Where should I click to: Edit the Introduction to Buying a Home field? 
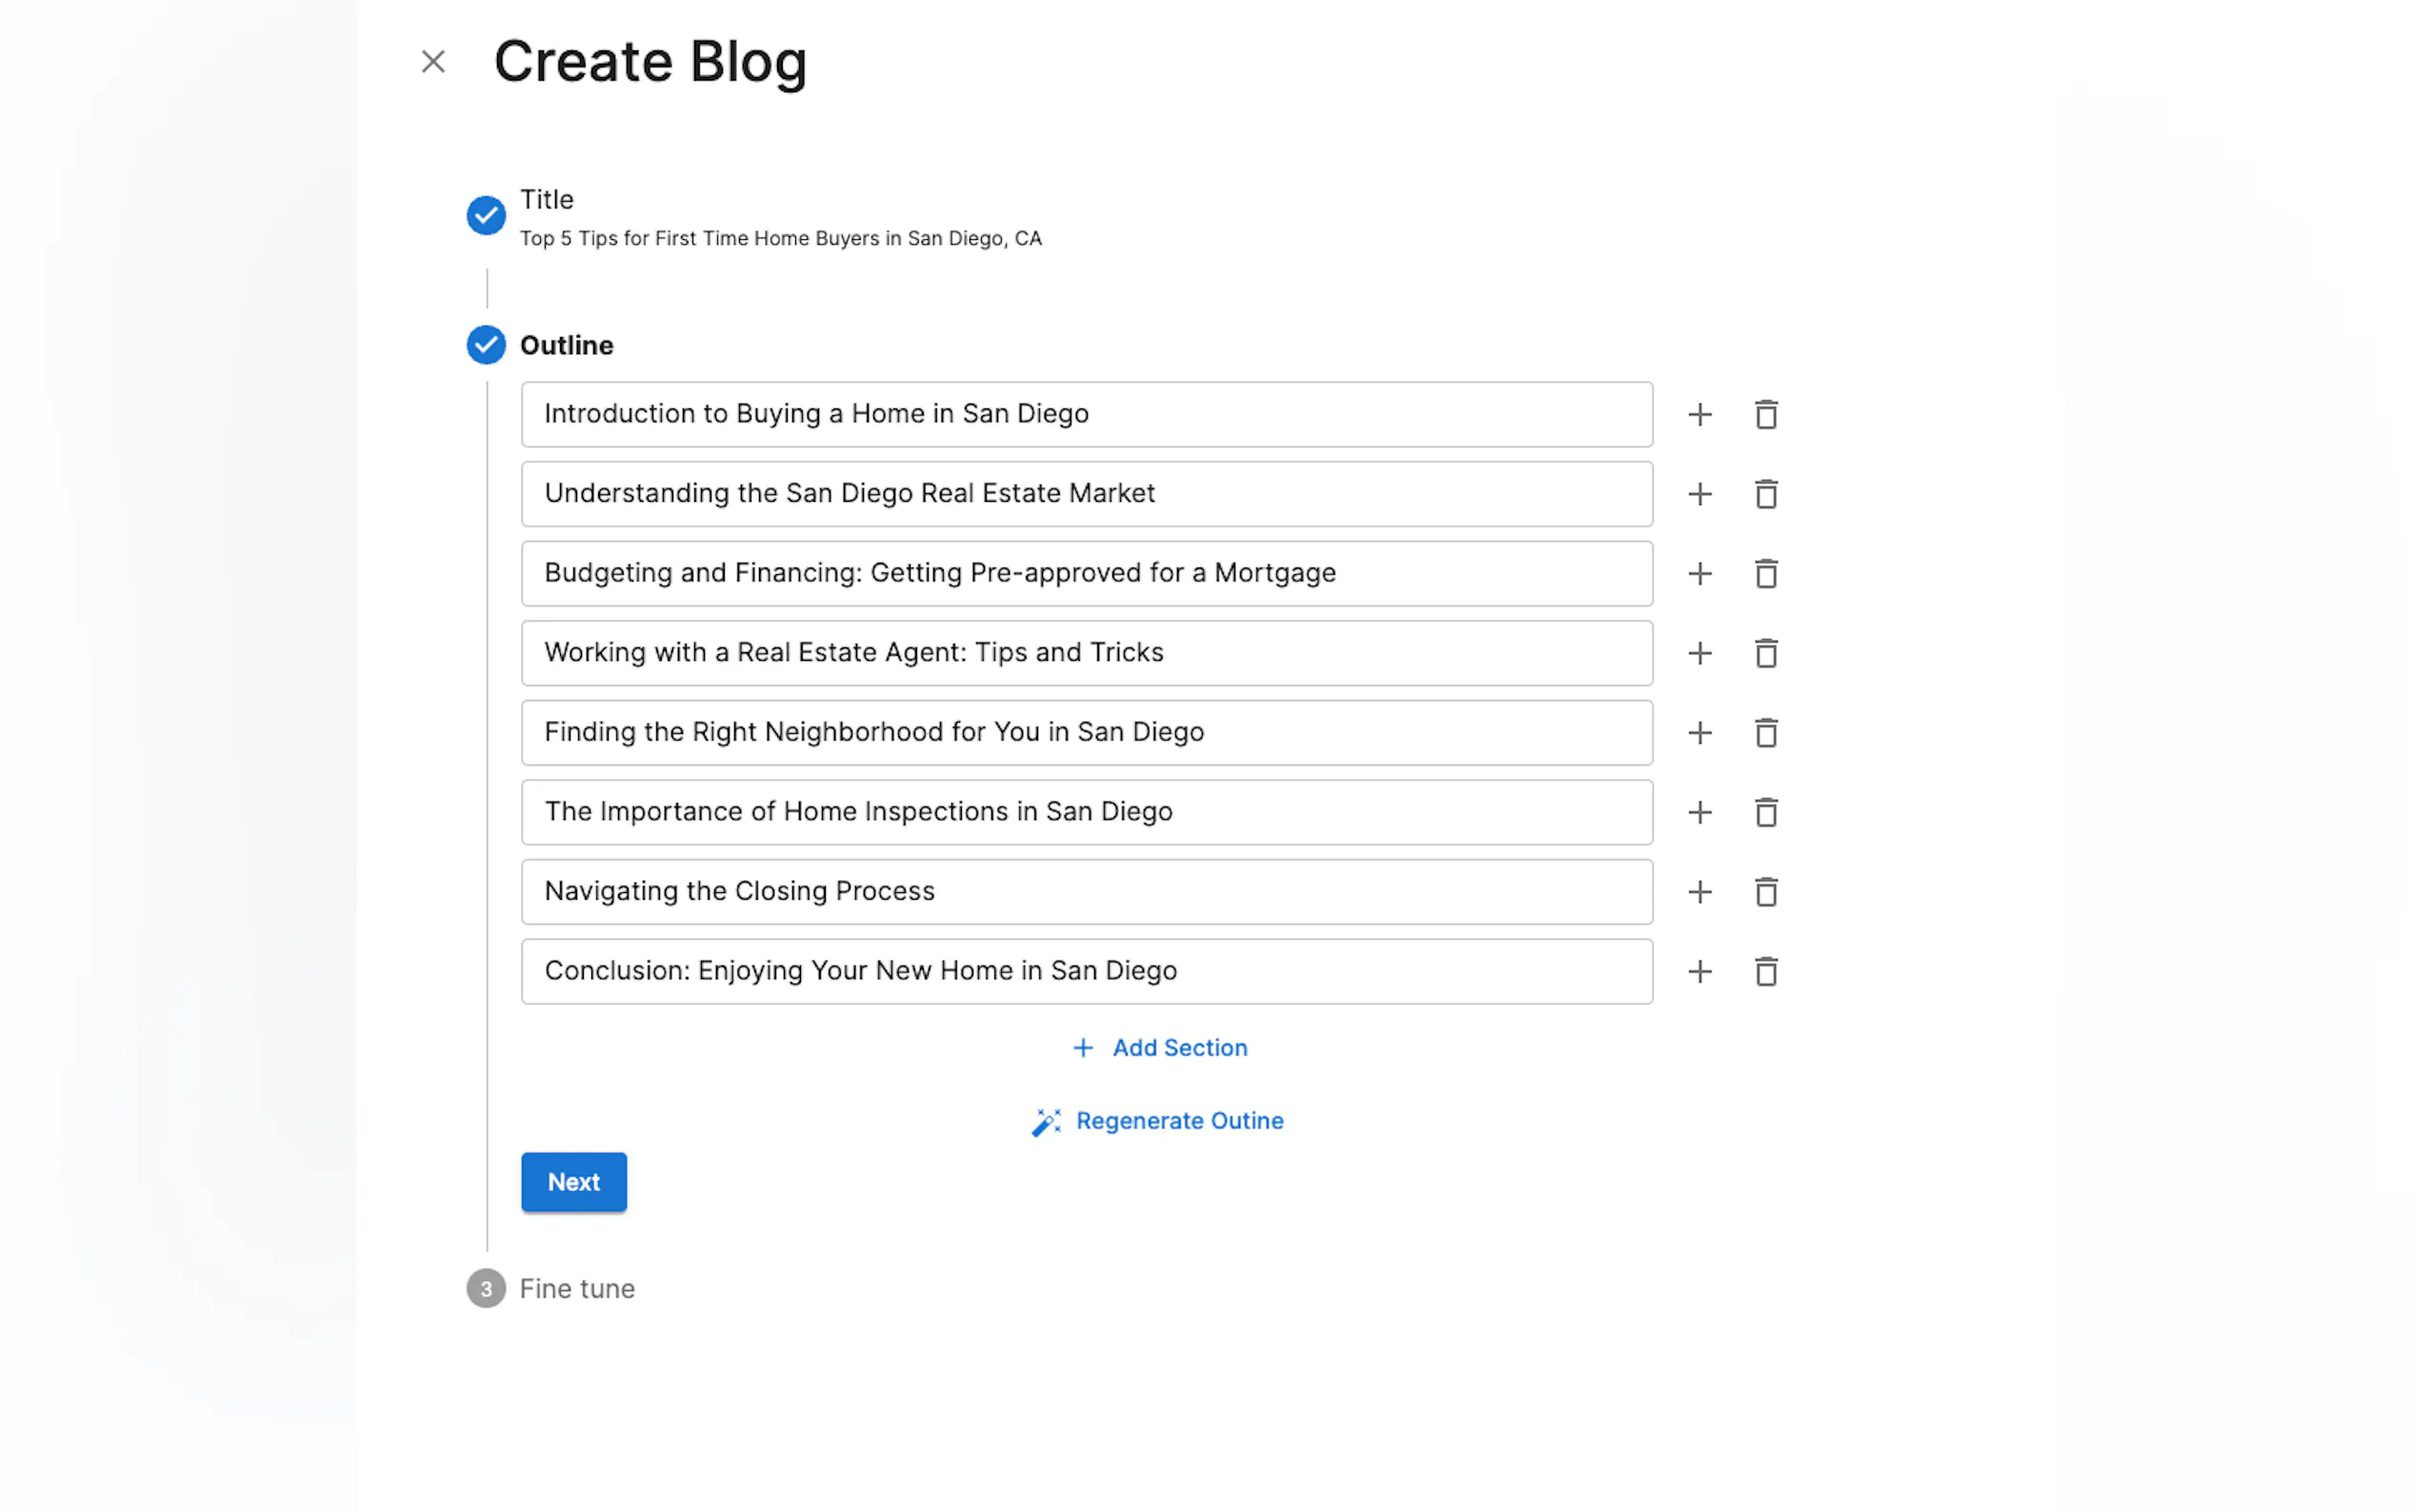pyautogui.click(x=1085, y=414)
